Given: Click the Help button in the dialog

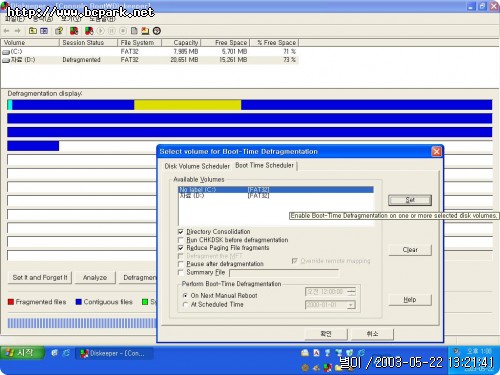Looking at the screenshot, I should tap(410, 300).
